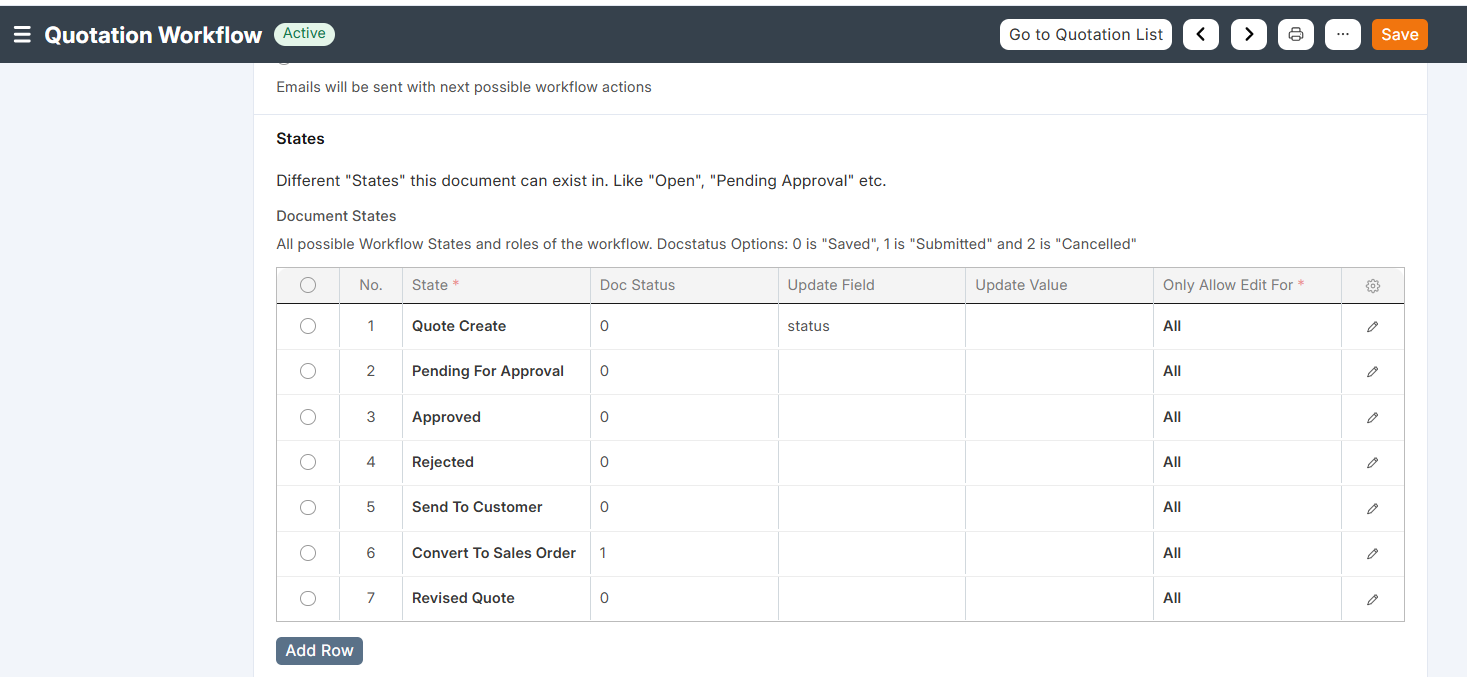This screenshot has width=1467, height=677.
Task: Click the Pending For Approval state cell
Action: pyautogui.click(x=496, y=371)
